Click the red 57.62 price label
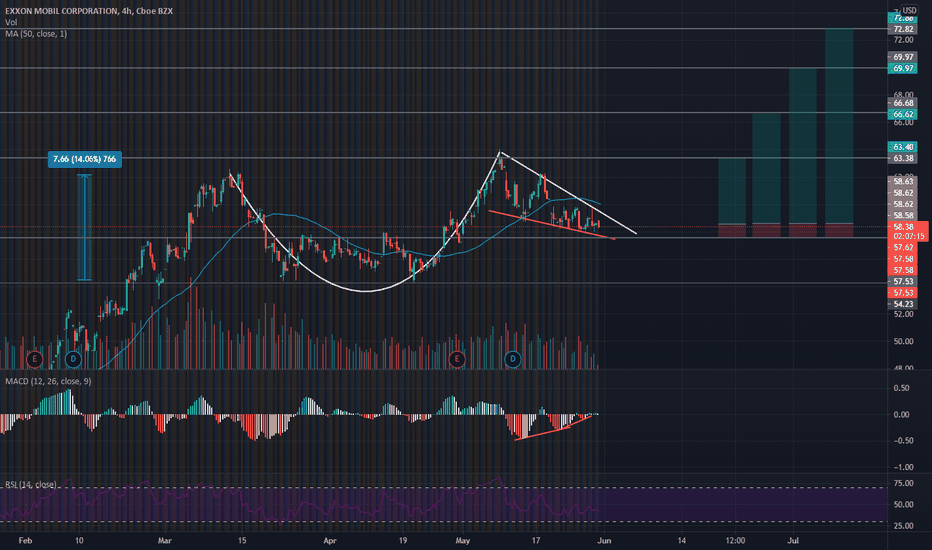 click(903, 247)
